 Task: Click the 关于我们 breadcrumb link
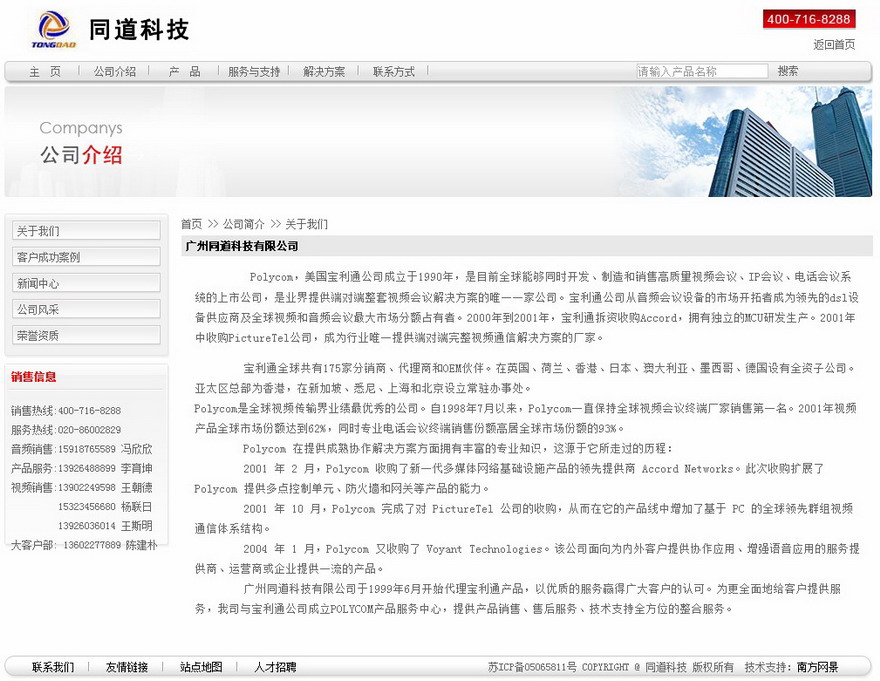[x=306, y=224]
